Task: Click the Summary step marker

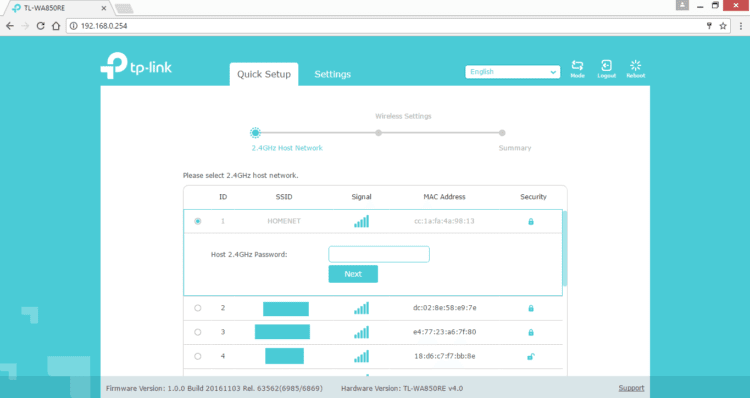Action: (502, 133)
